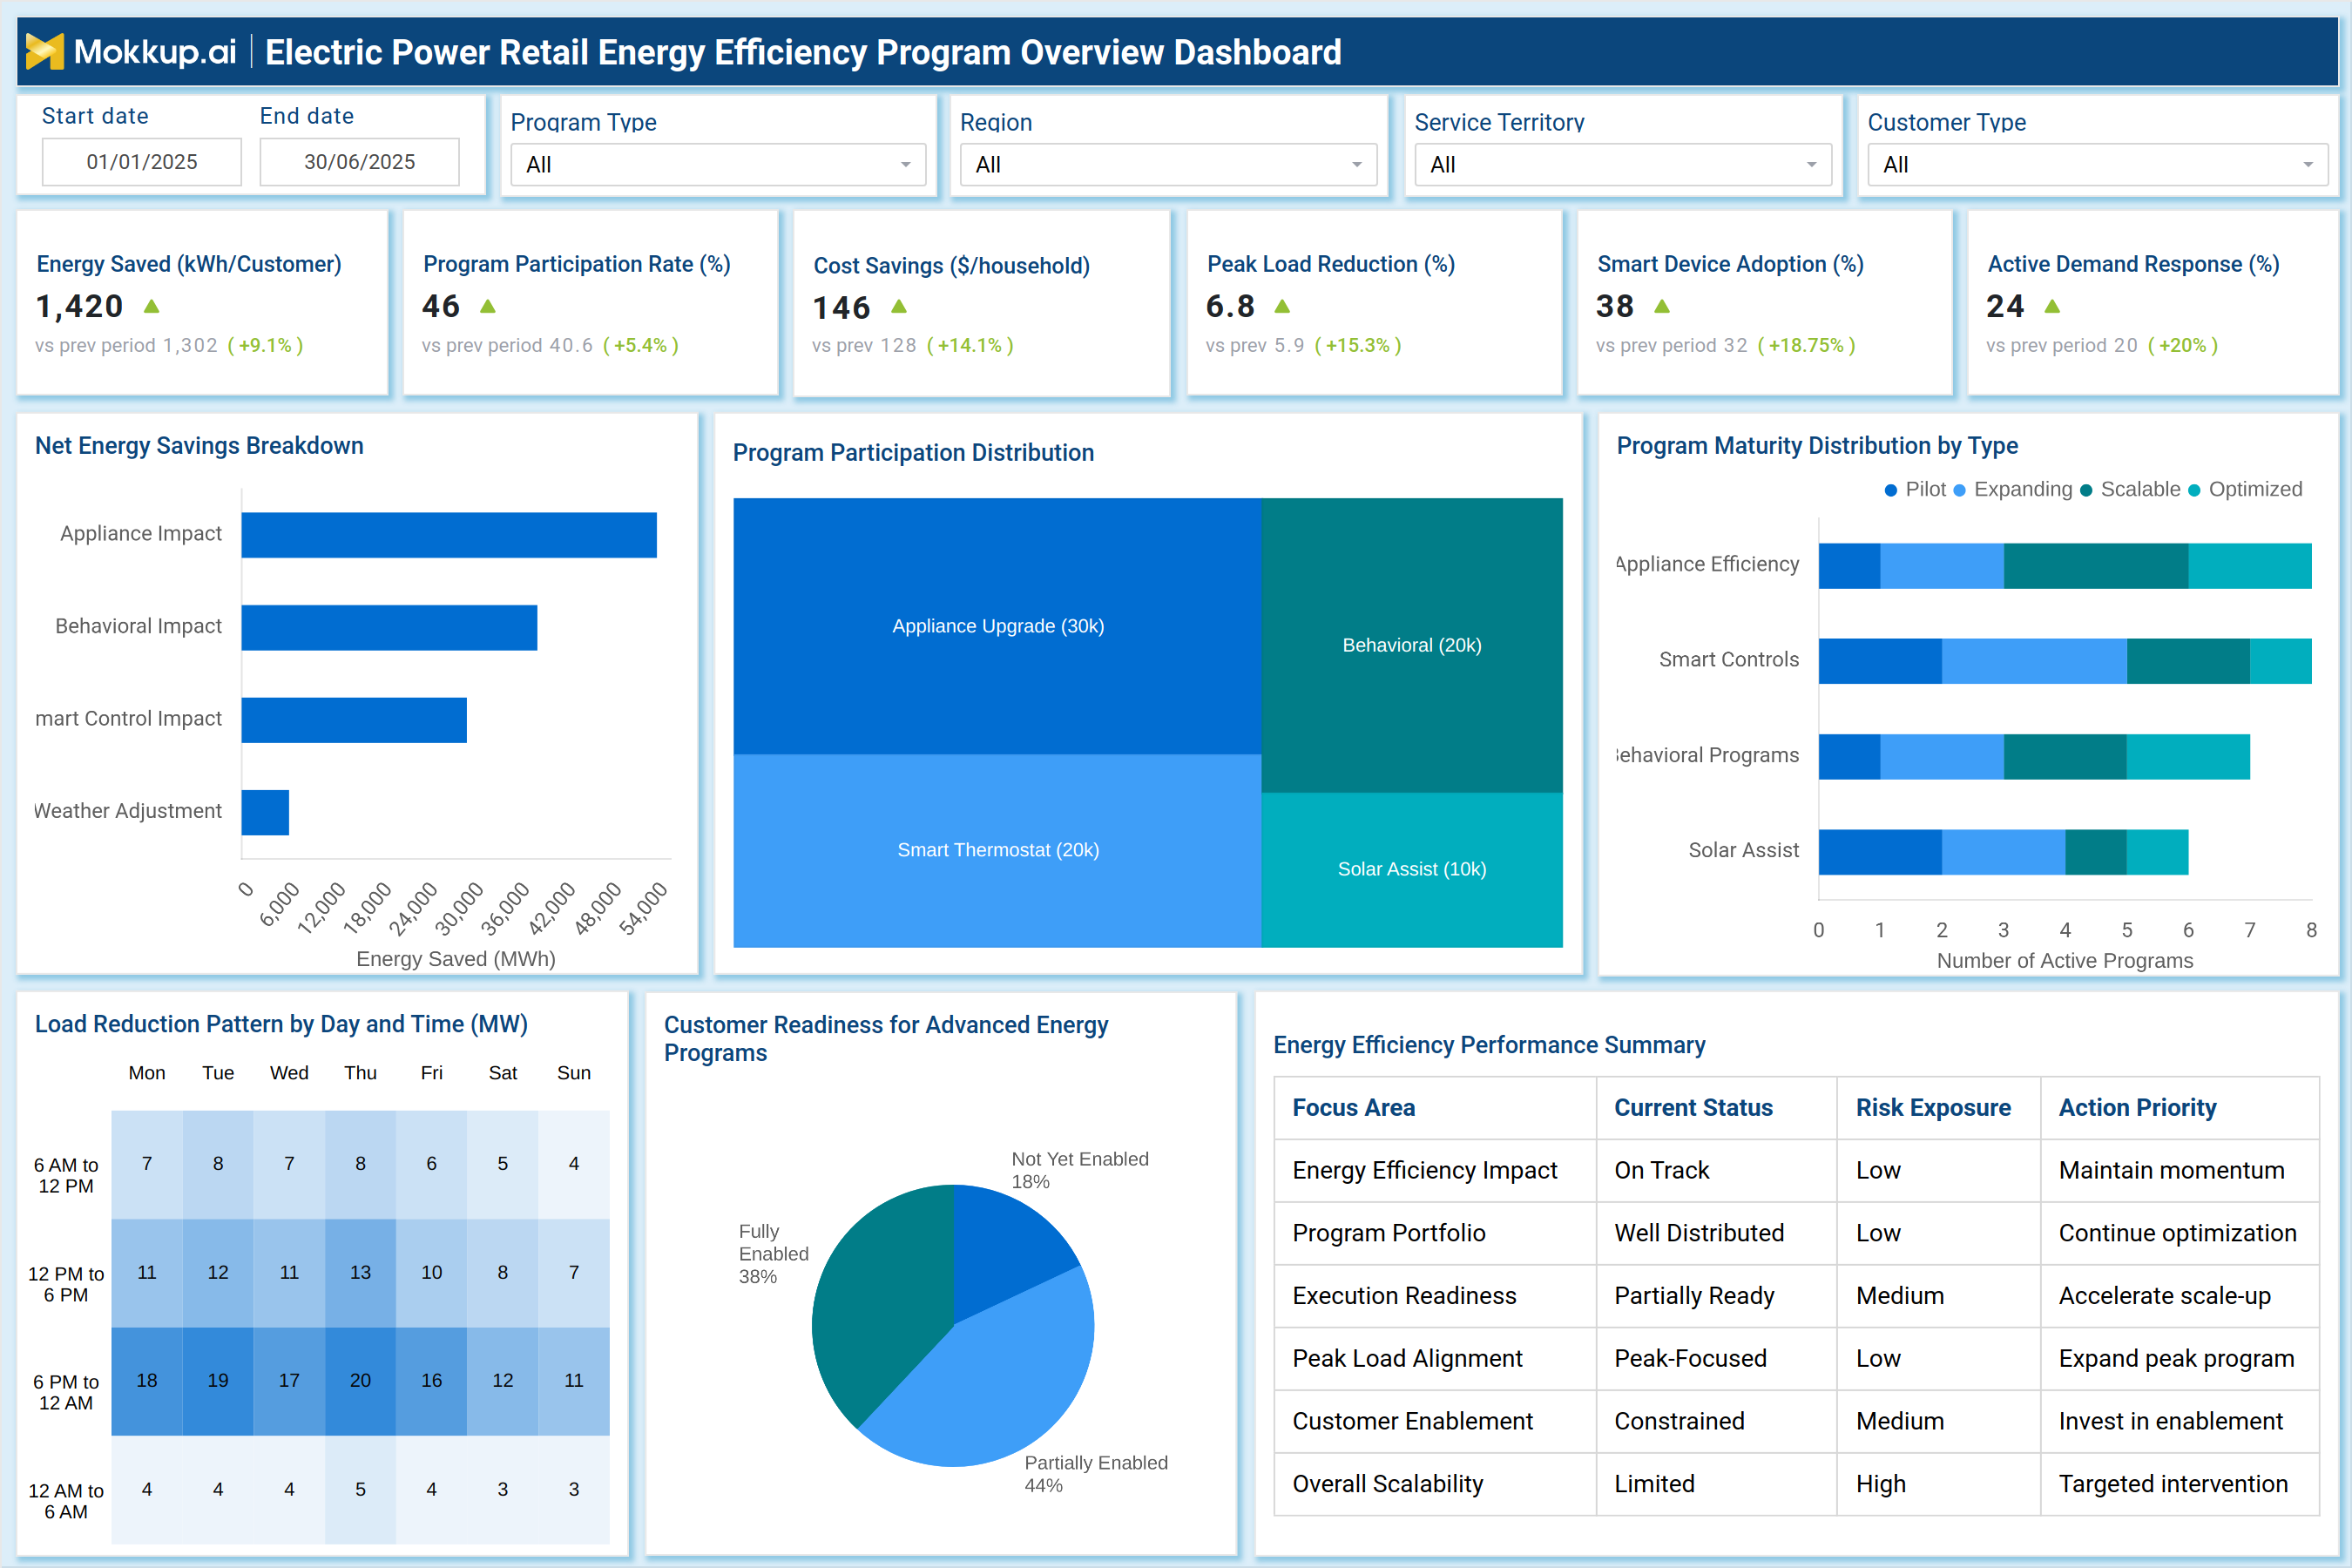2352x1568 pixels.
Task: Select the Smart Control Impact bar
Action: [354, 720]
